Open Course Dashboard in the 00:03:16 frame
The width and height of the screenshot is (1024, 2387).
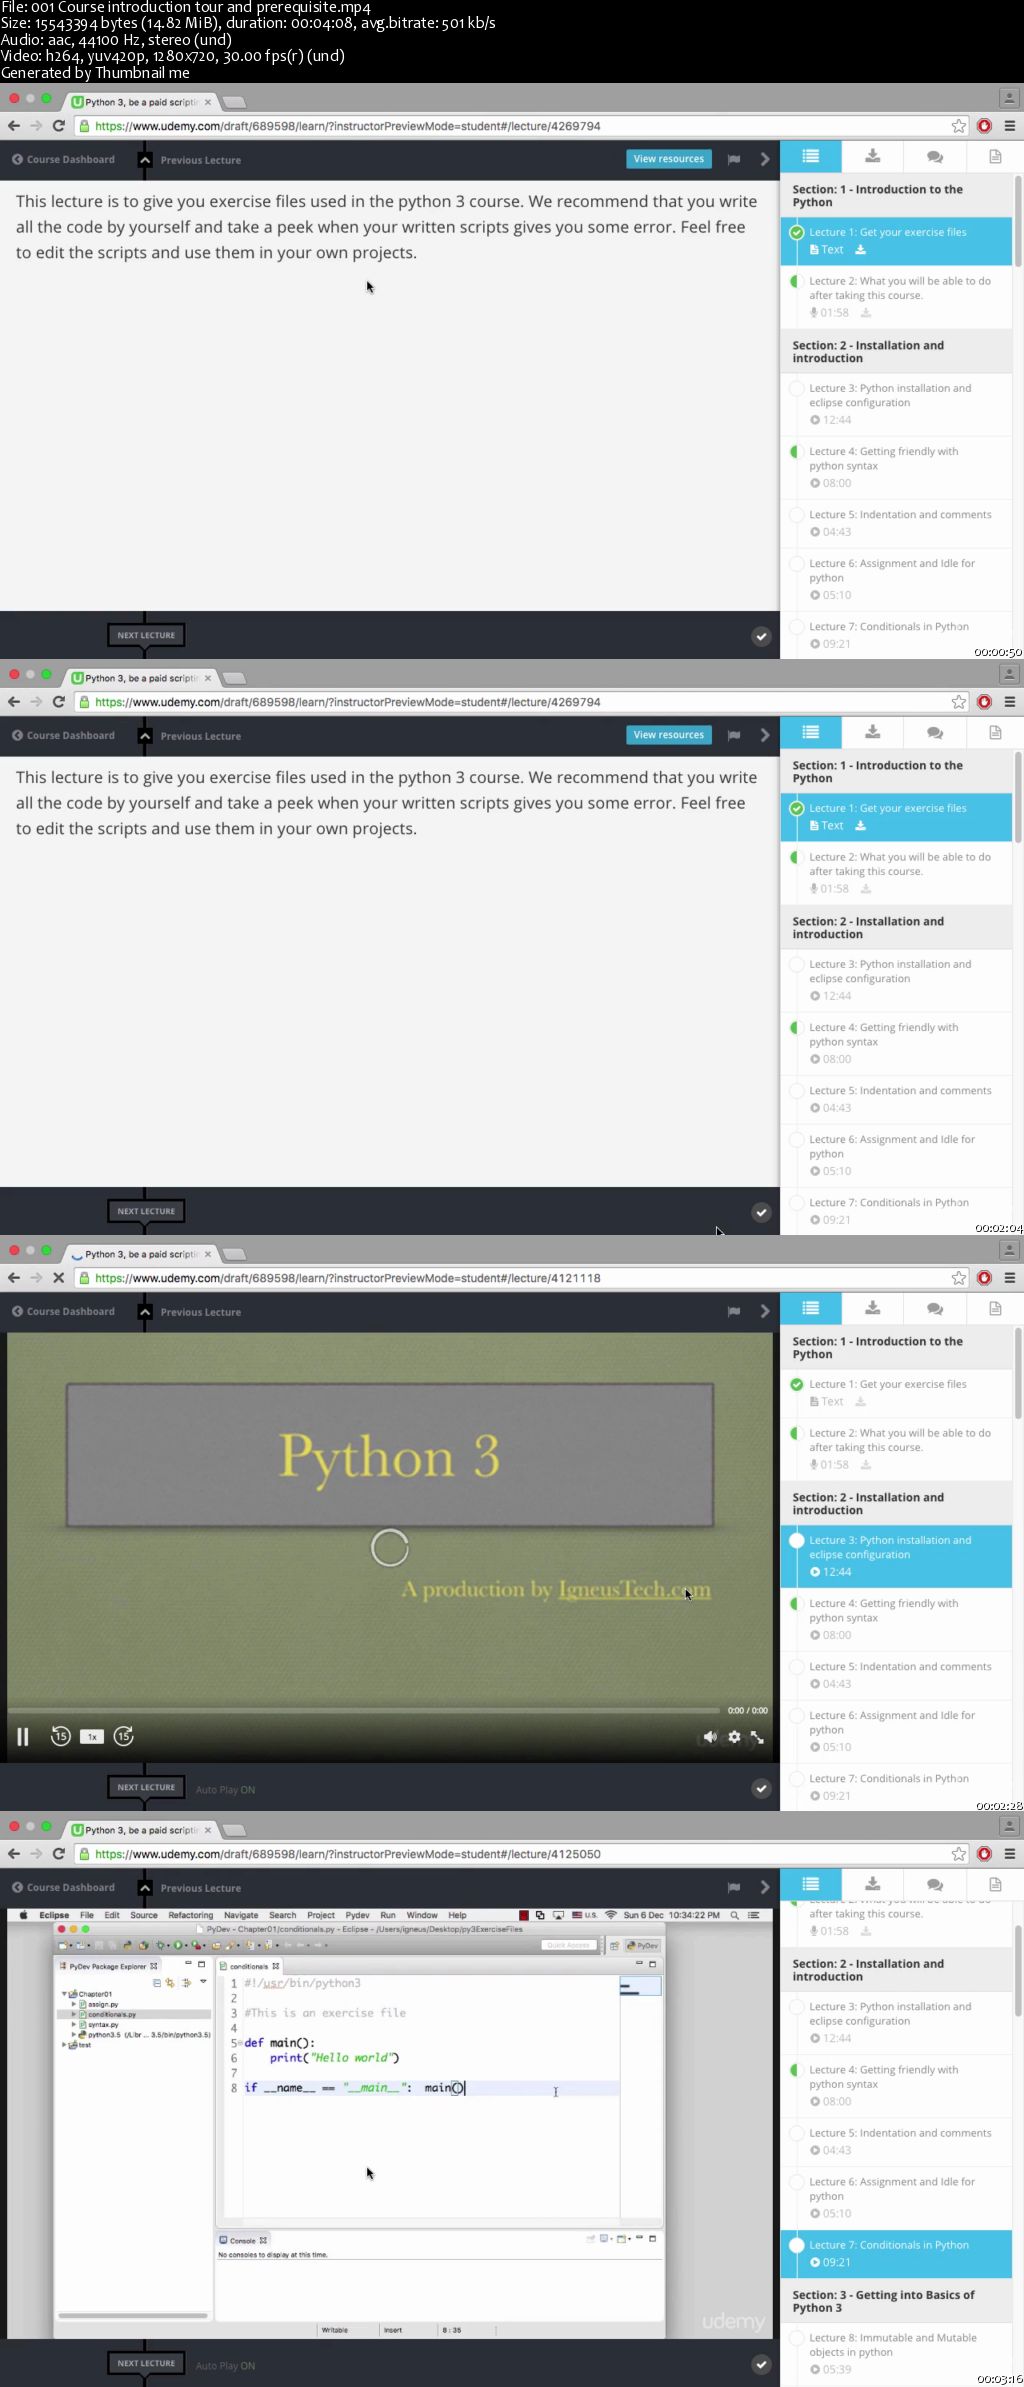tap(63, 1887)
